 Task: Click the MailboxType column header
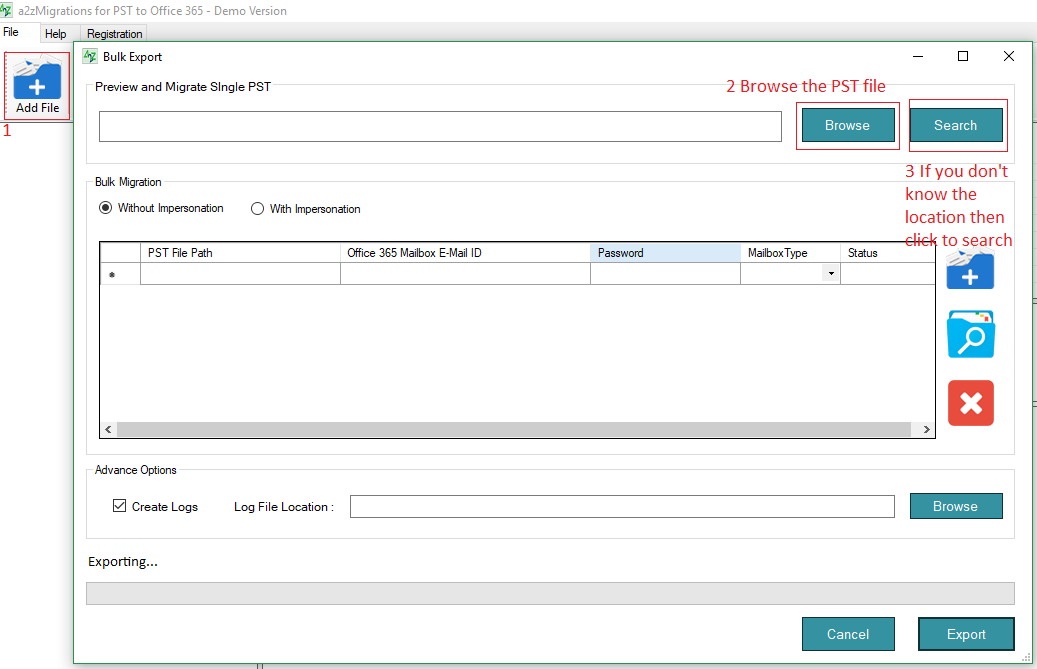coord(790,253)
